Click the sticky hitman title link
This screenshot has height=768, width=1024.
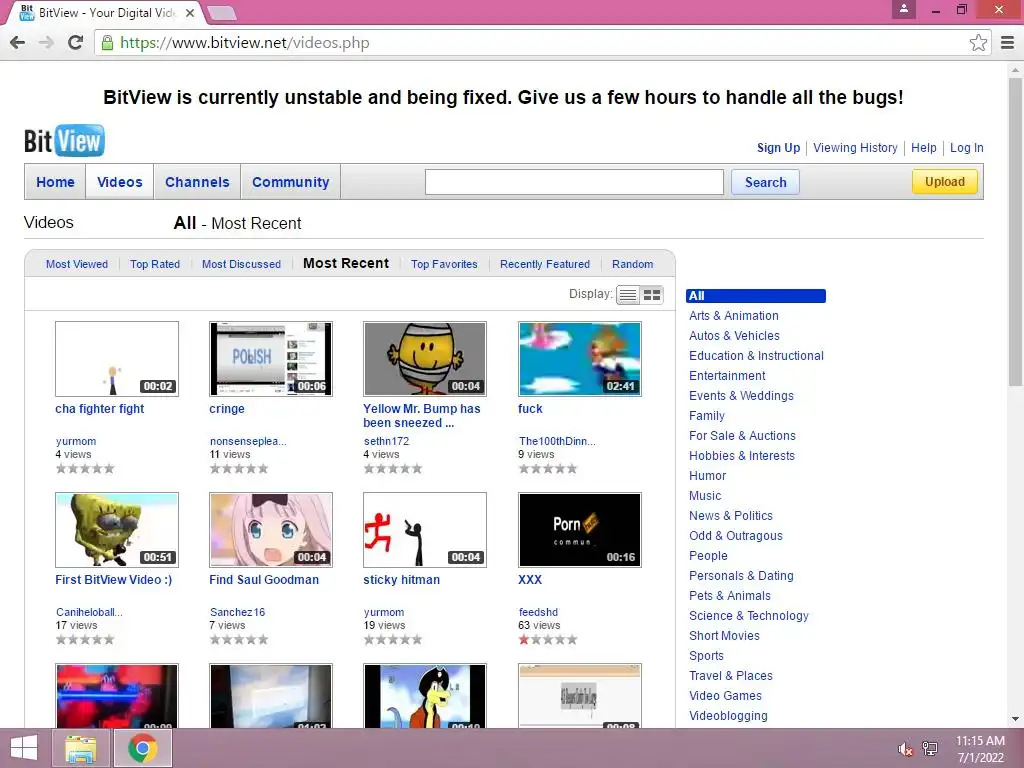tap(402, 579)
